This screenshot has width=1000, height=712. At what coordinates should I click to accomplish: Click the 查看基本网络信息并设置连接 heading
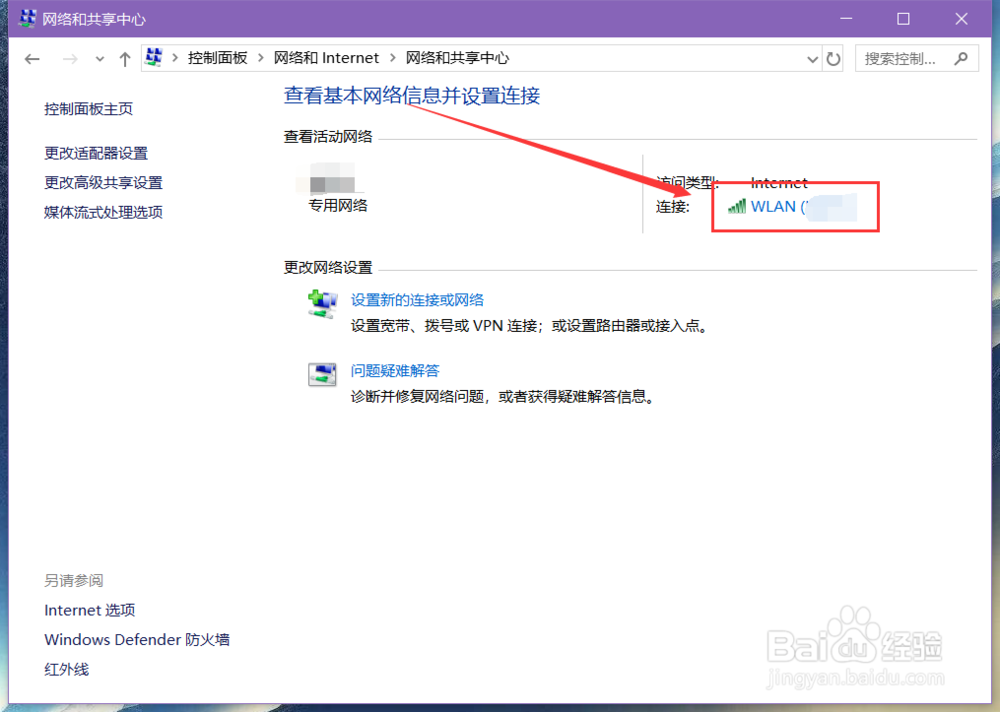pos(412,96)
